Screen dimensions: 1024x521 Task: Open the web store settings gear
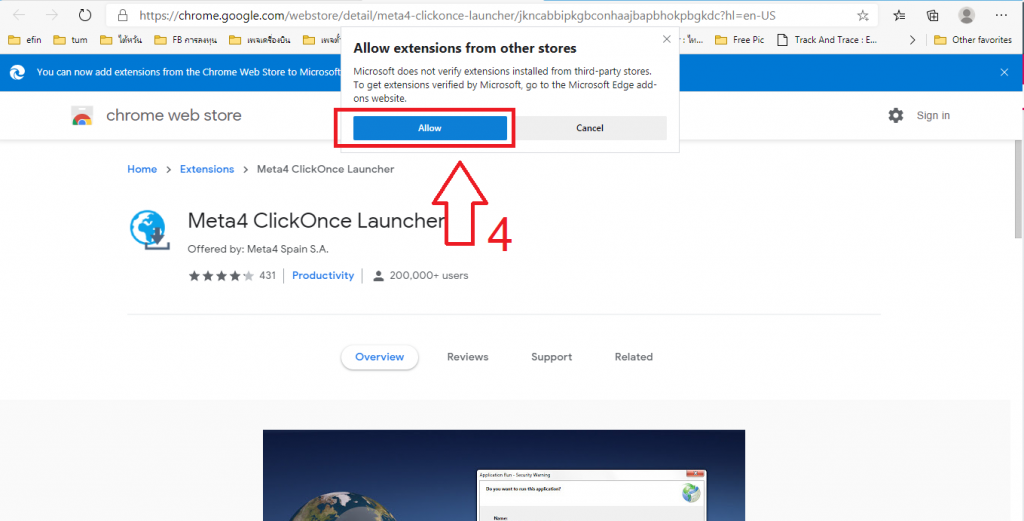click(x=896, y=116)
